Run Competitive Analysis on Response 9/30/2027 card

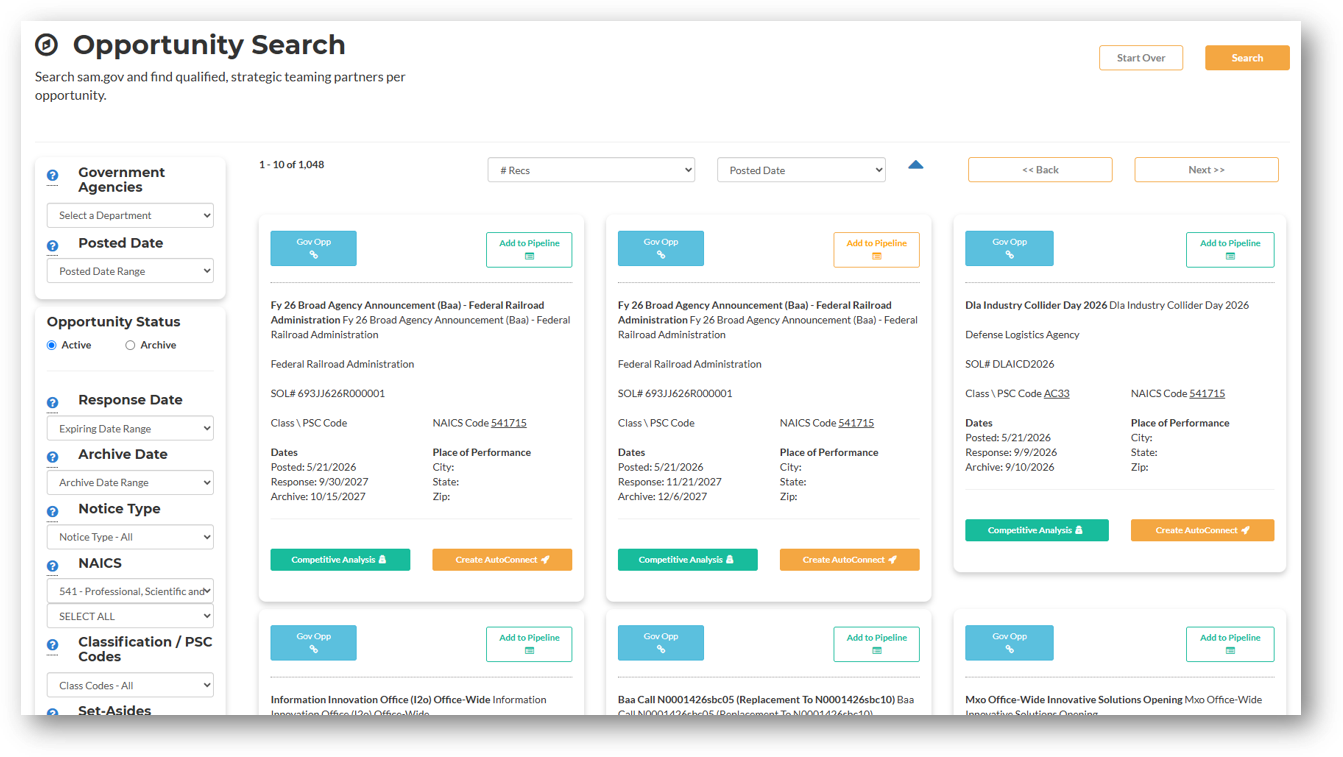point(340,560)
